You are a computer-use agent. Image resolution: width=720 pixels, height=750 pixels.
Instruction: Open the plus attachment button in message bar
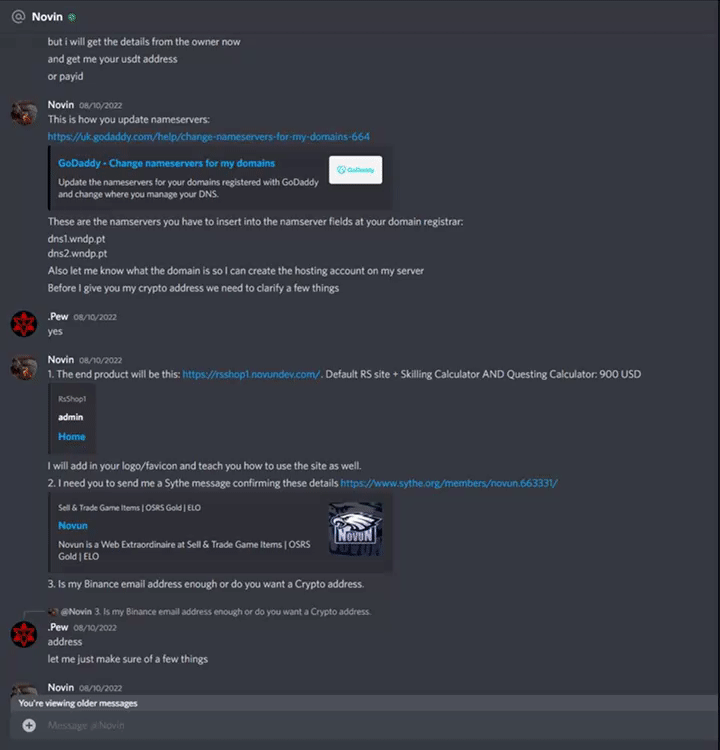[29, 725]
